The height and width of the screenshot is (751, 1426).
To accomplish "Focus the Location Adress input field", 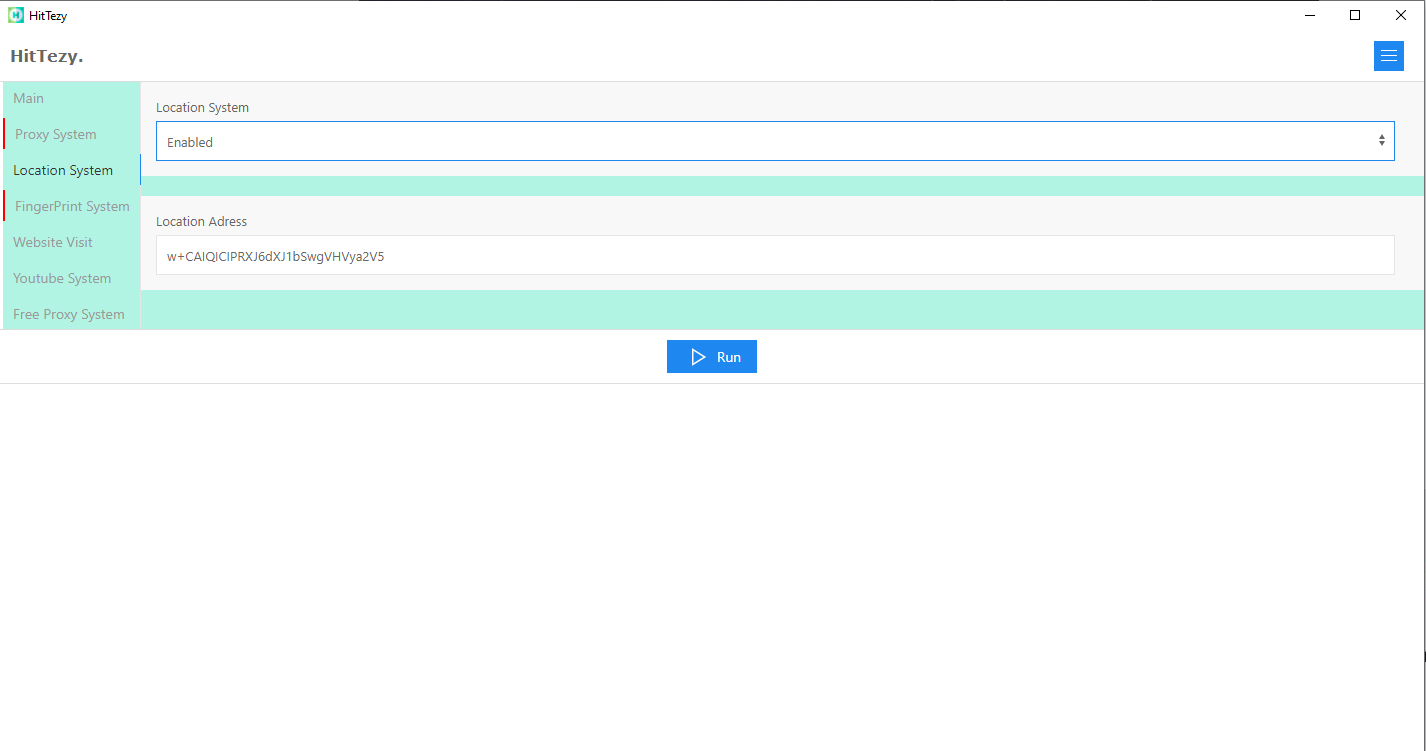I will [x=775, y=255].
